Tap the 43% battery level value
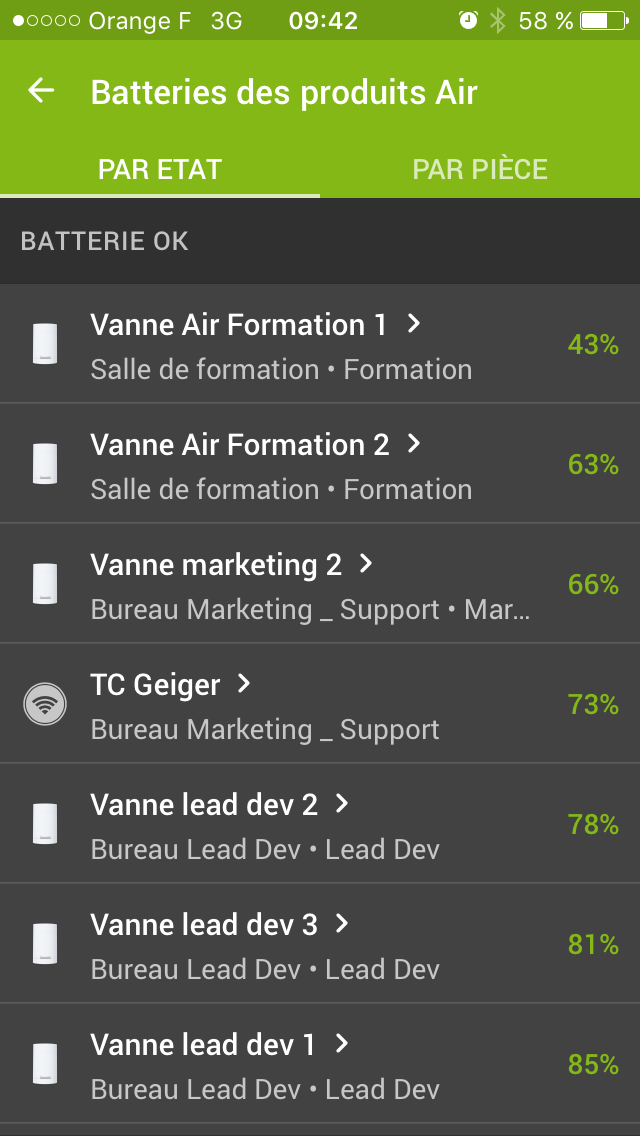The height and width of the screenshot is (1136, 640). 593,345
